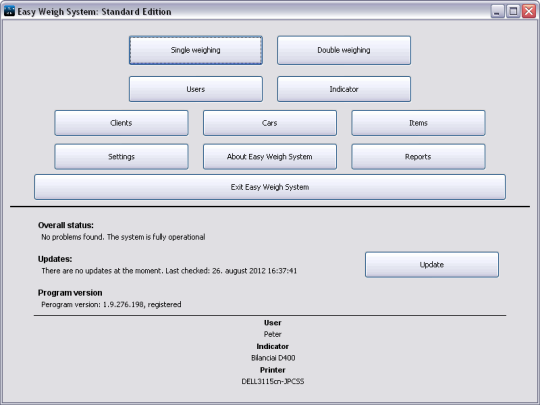Click the user name 'Peter'
The height and width of the screenshot is (405, 540).
click(x=272, y=334)
